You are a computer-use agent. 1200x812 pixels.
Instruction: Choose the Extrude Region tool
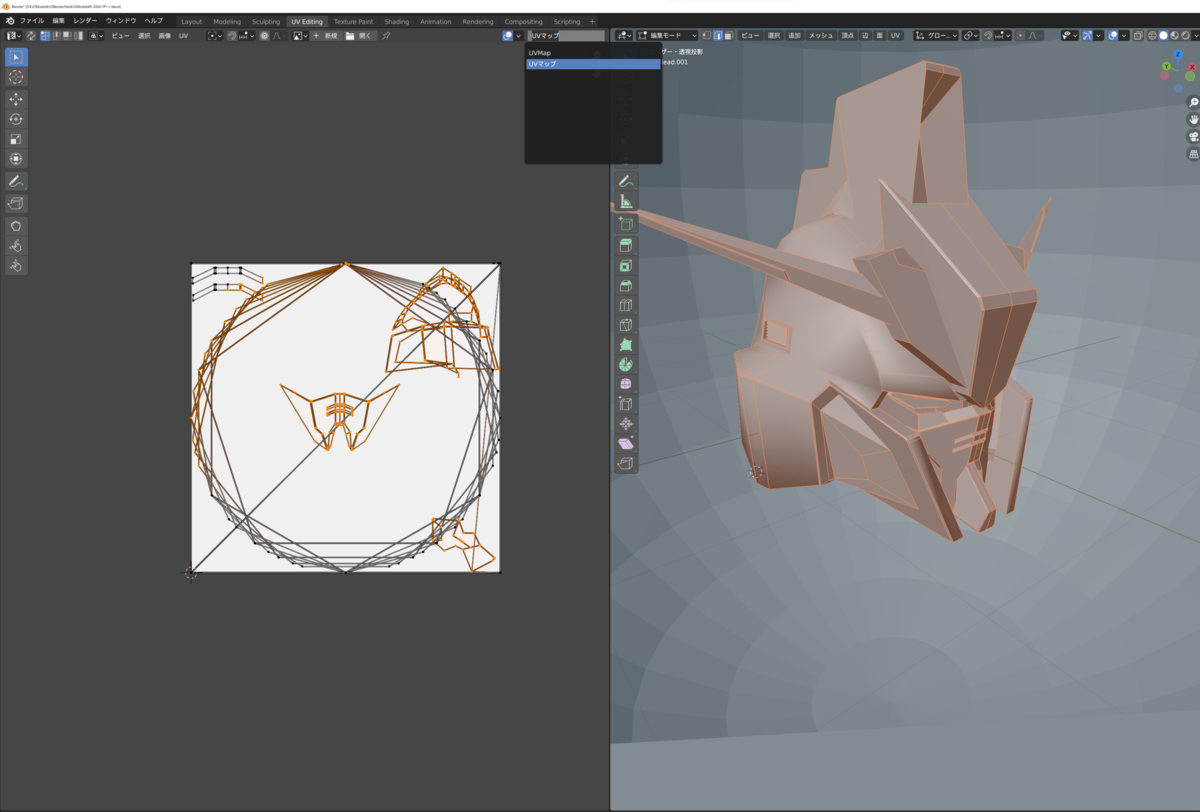(x=626, y=245)
